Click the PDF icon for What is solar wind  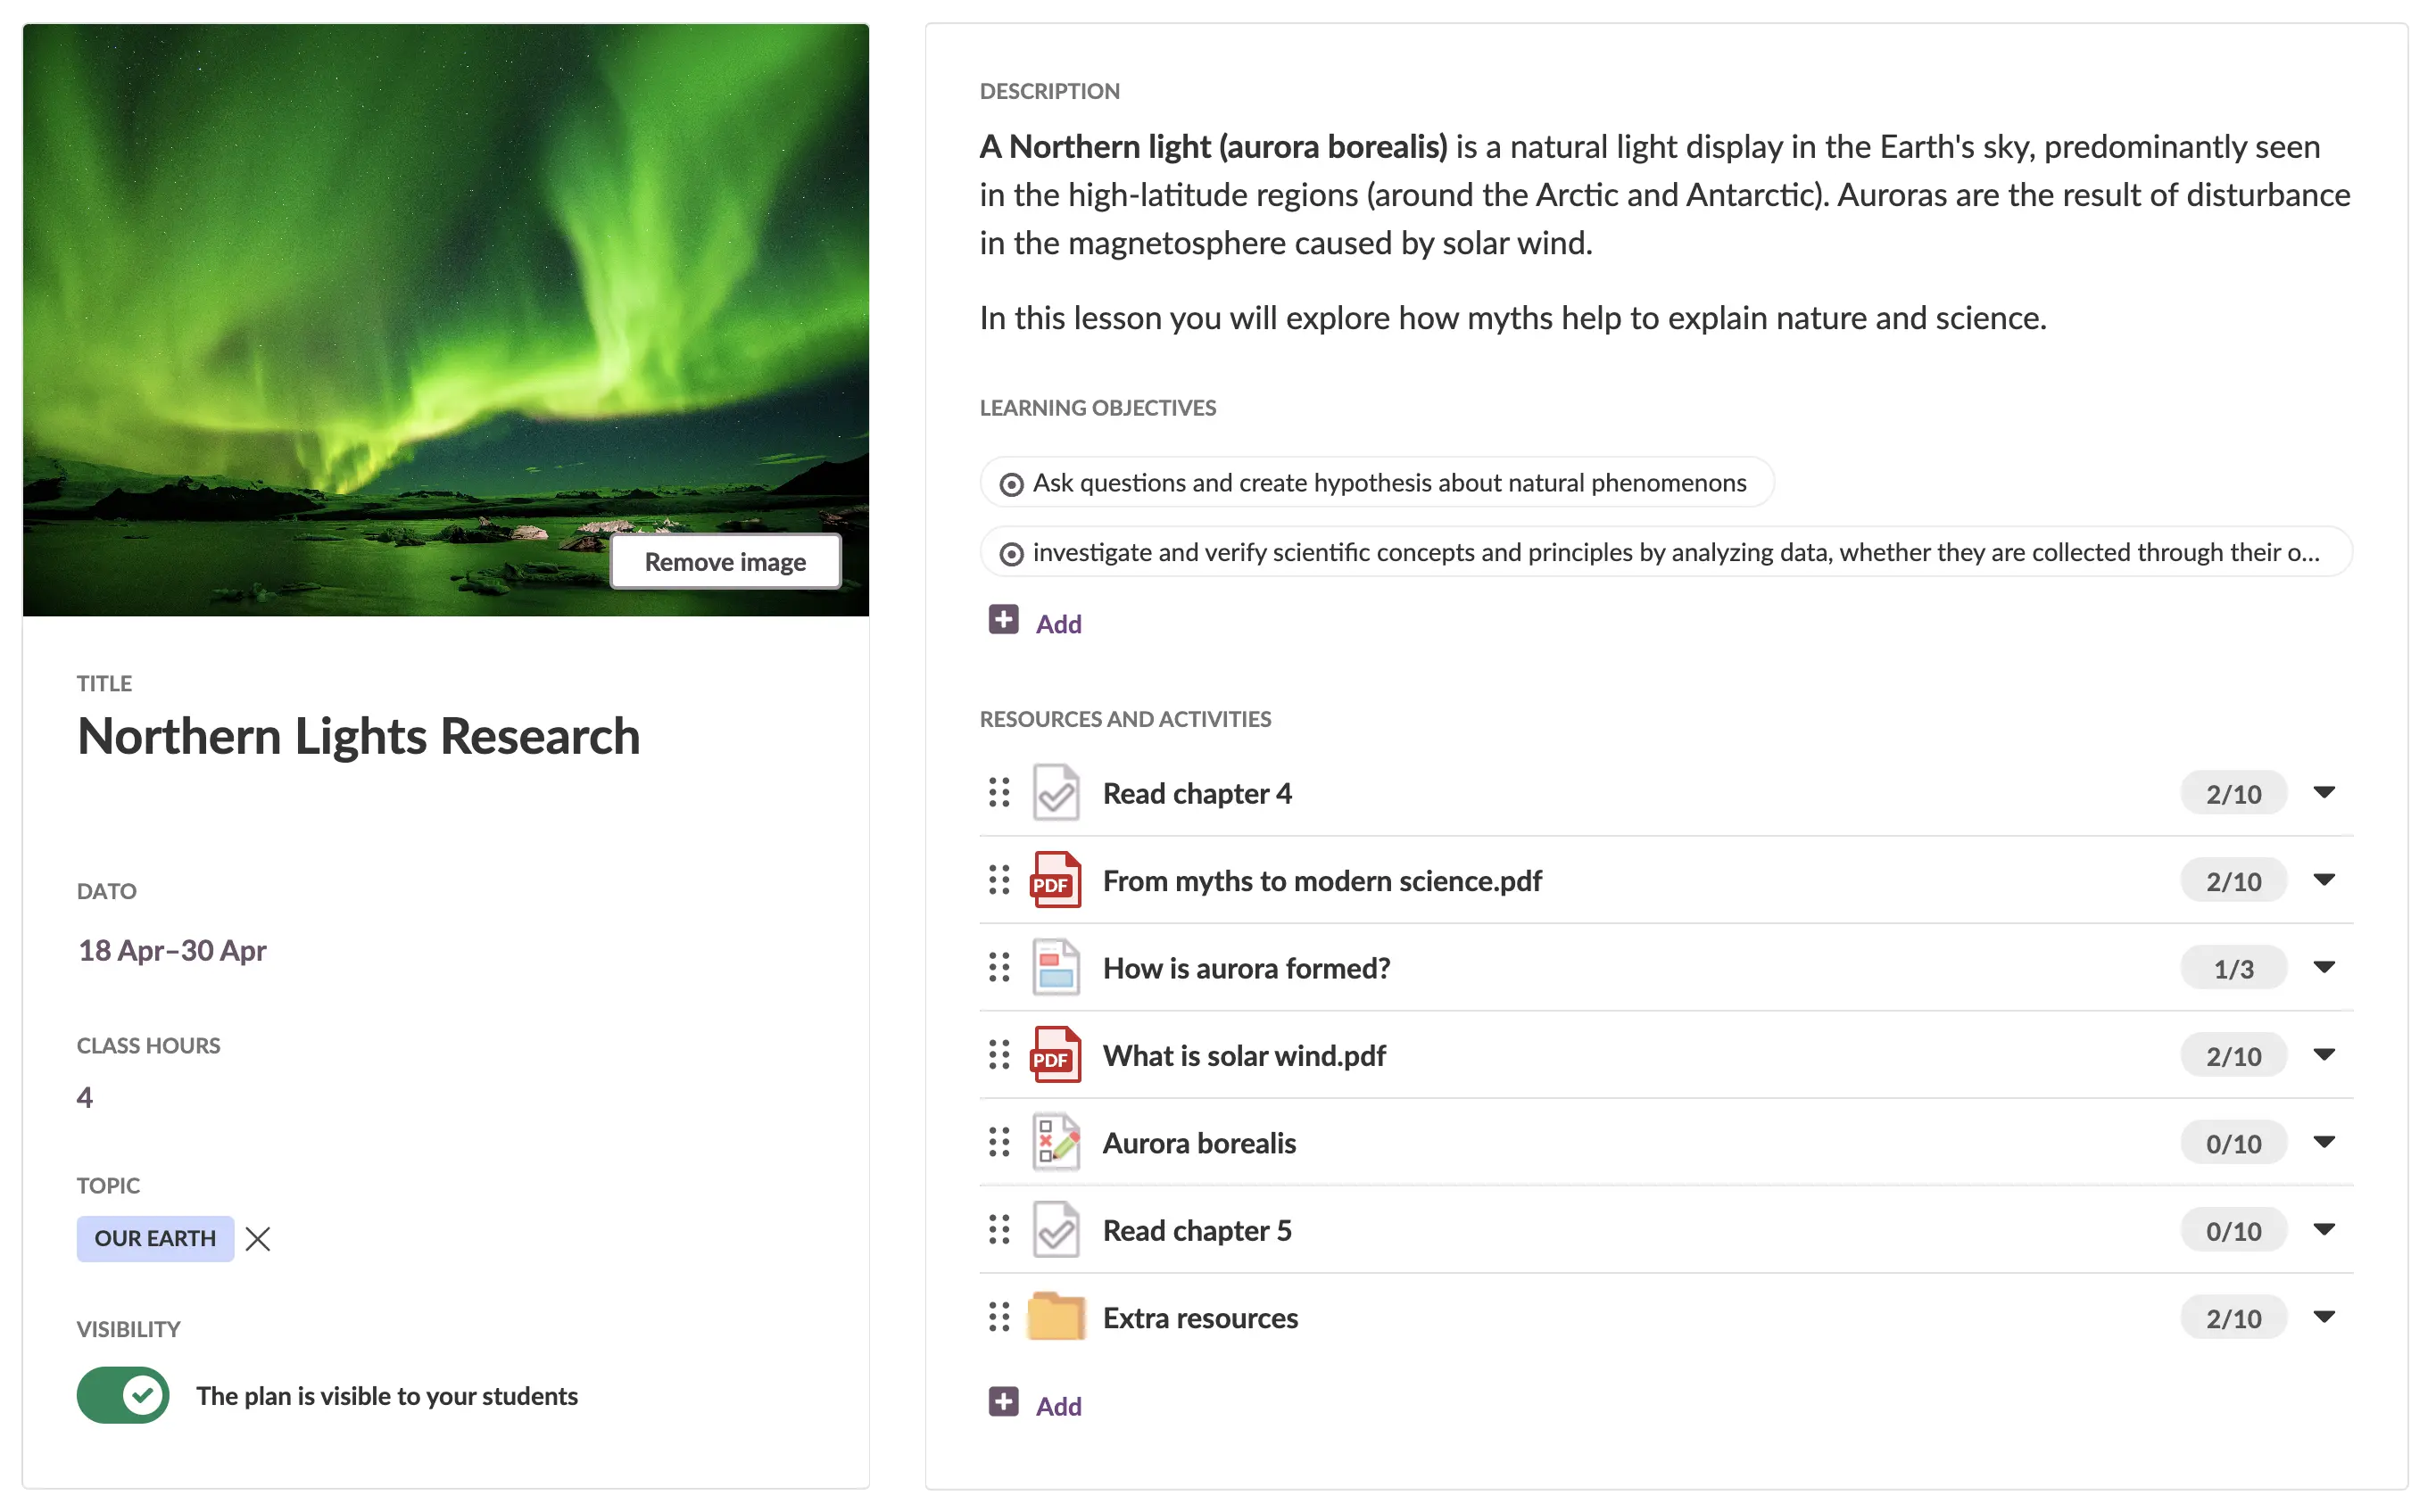1055,1055
